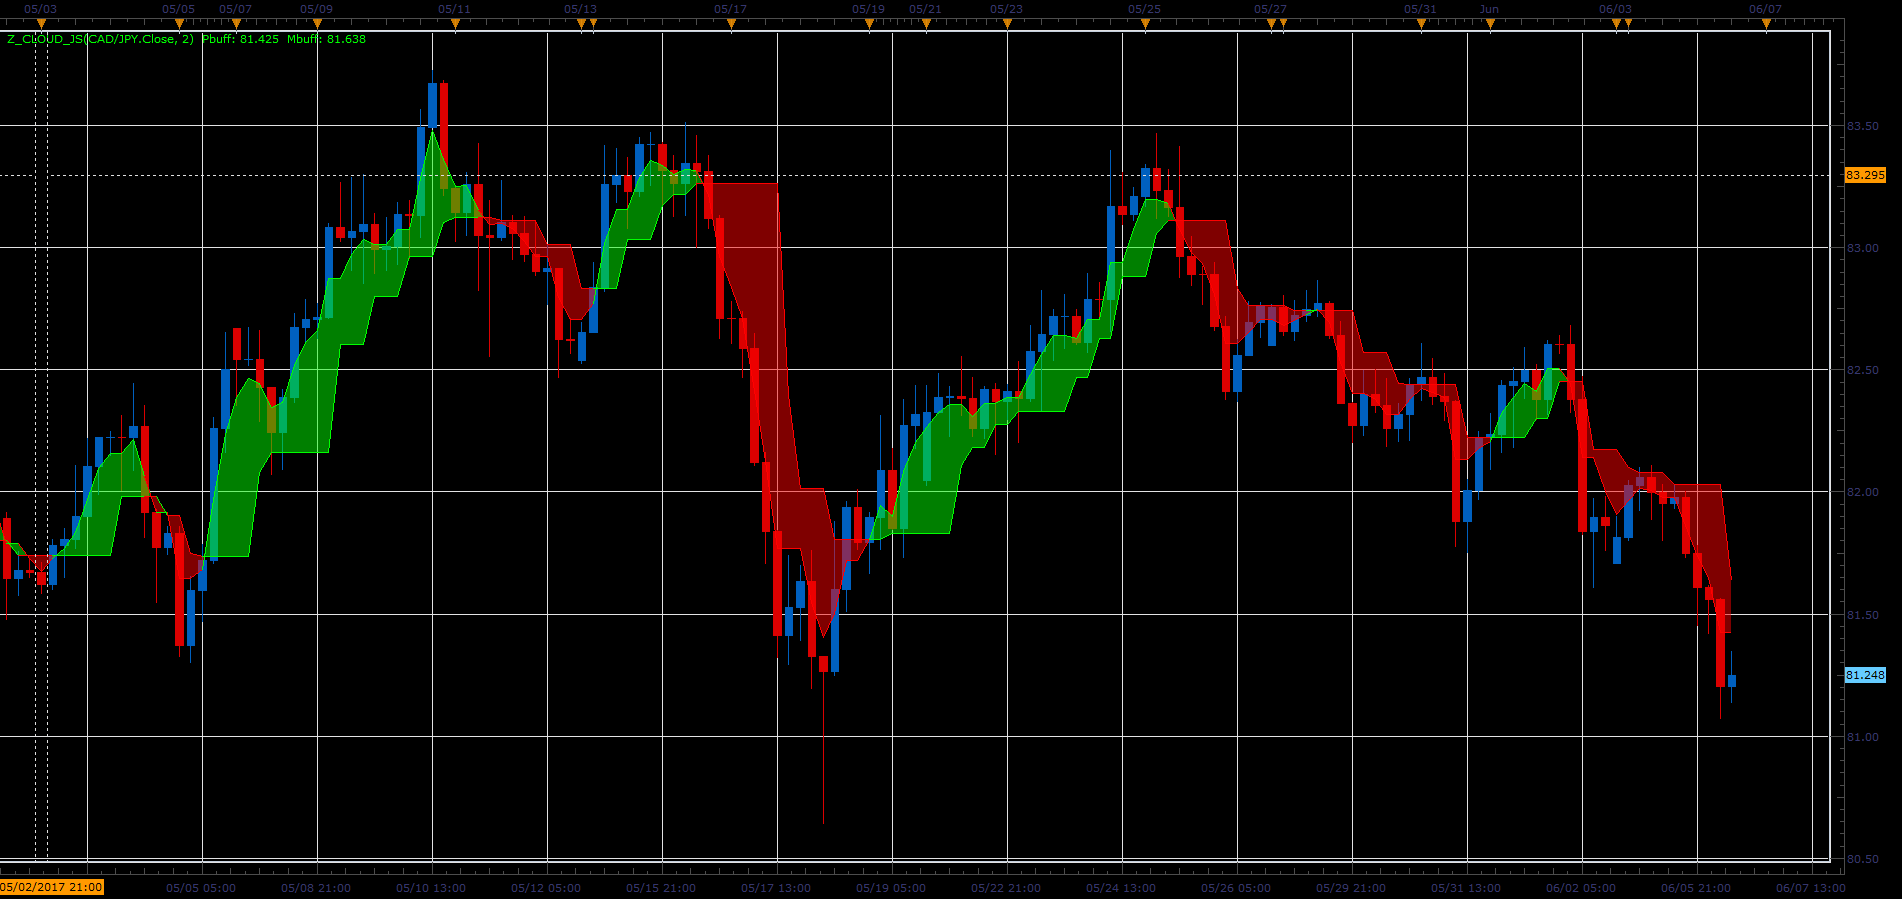
Task: Click the Jun month label on the date scale
Action: pyautogui.click(x=1489, y=9)
